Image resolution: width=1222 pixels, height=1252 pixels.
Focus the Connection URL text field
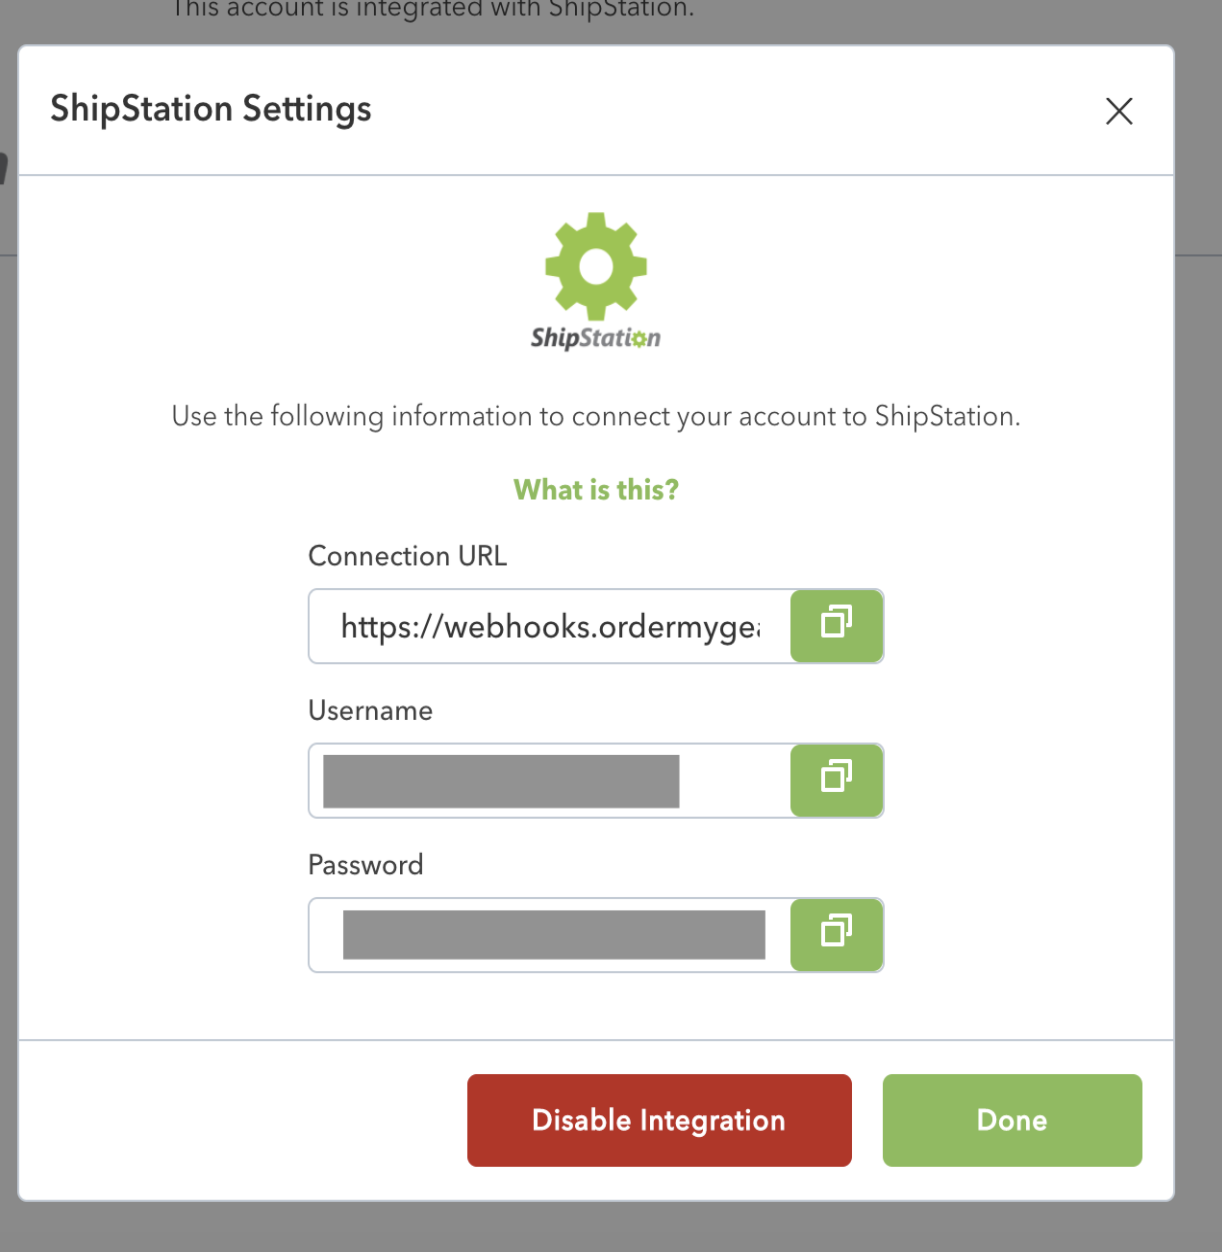550,626
